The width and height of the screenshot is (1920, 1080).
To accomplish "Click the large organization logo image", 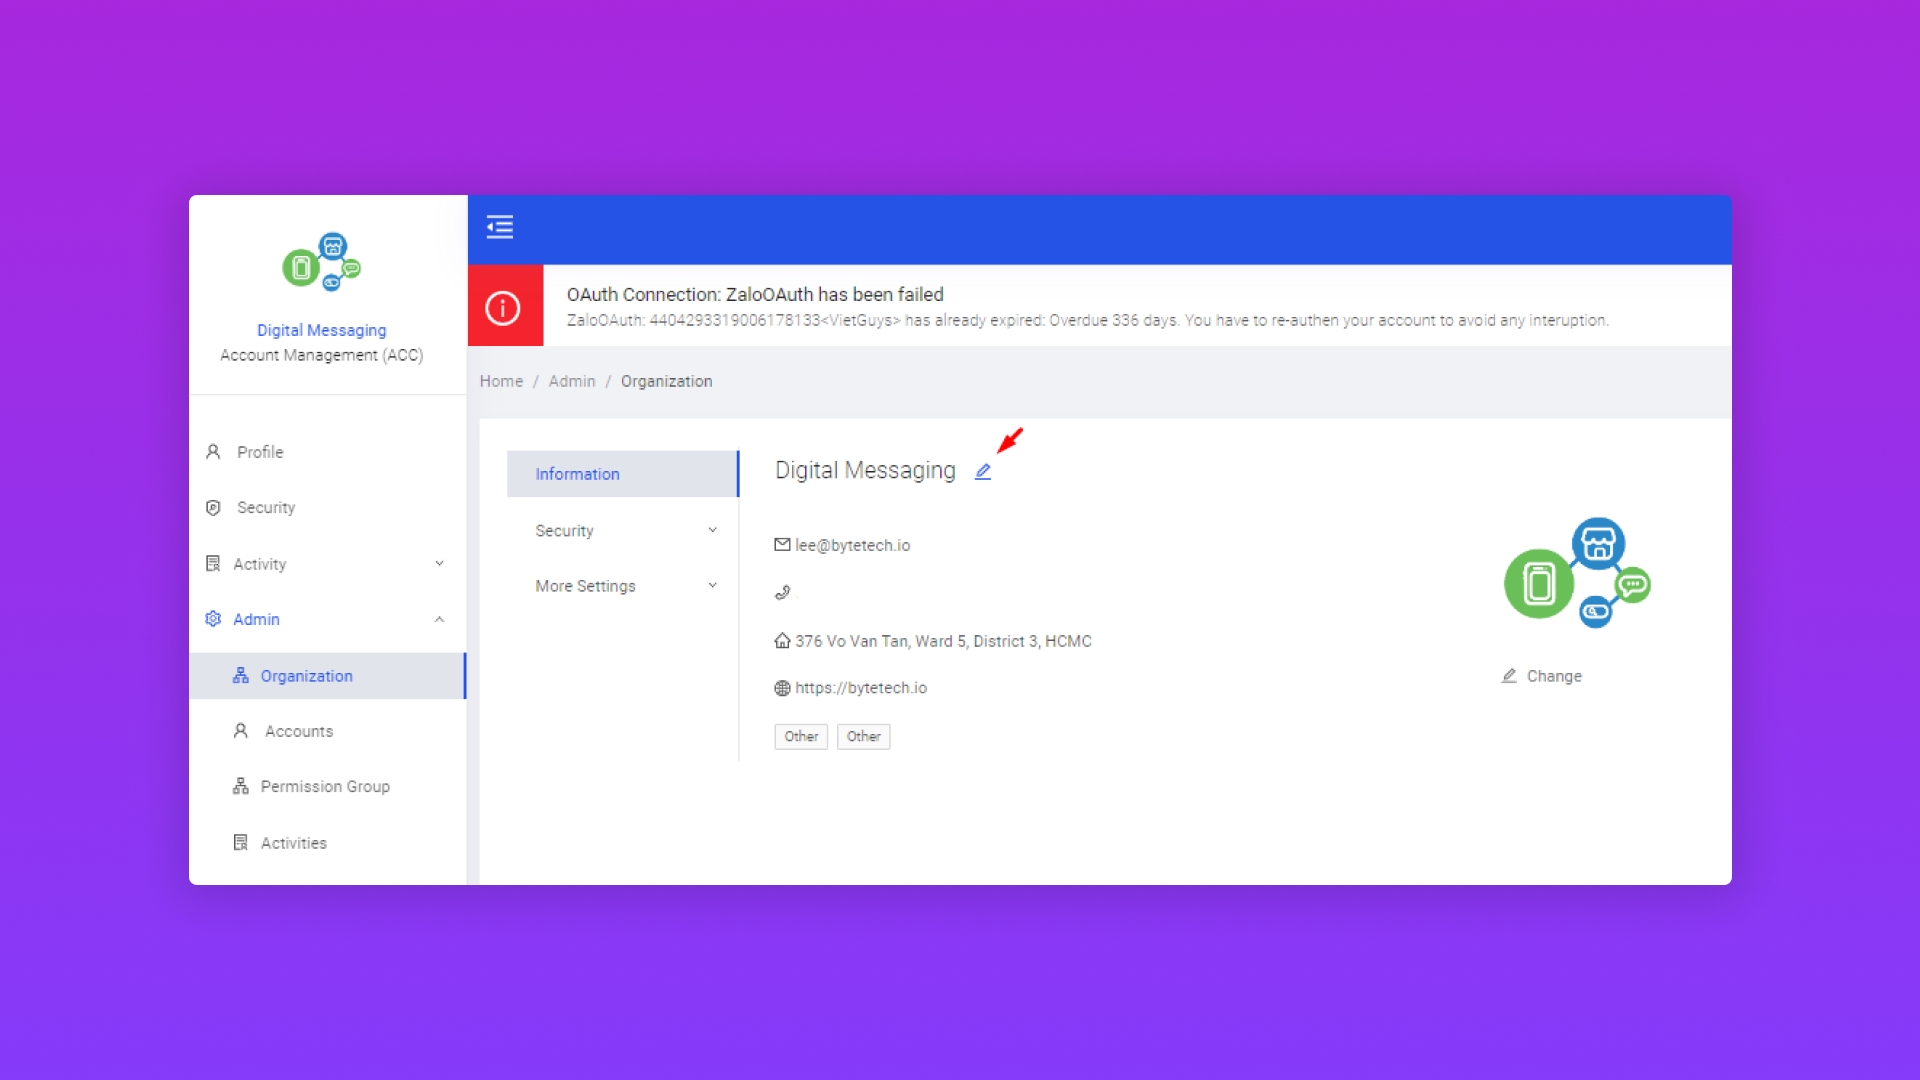I will point(1577,574).
